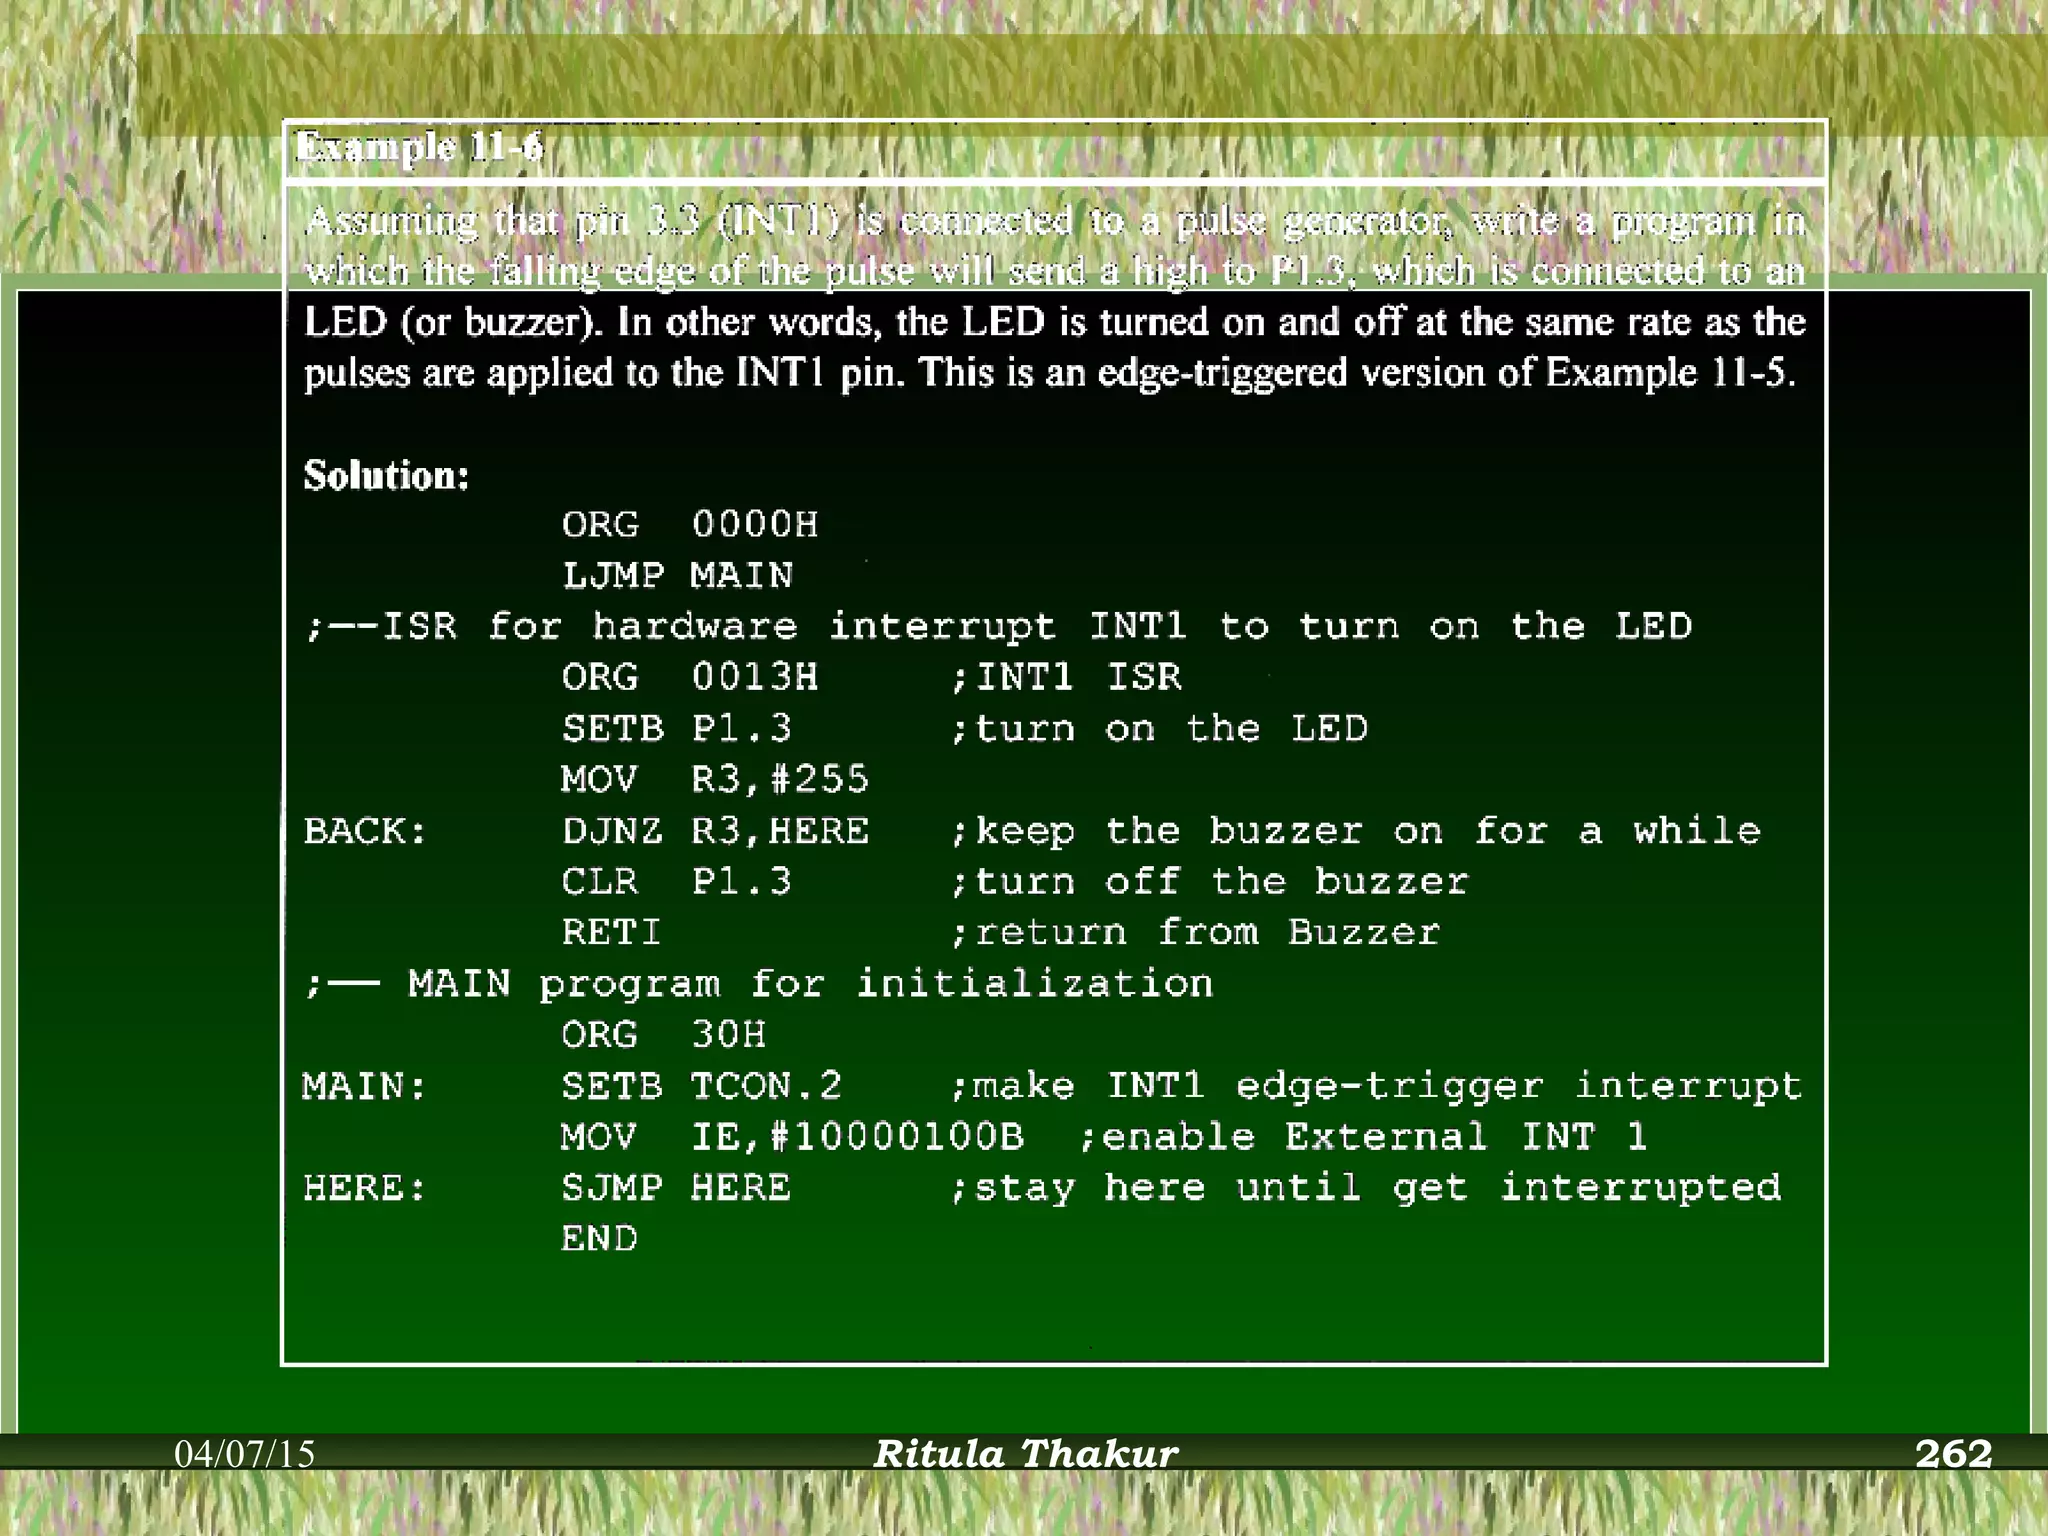Click the SETB P1.3 instruction
2048x1536 pixels.
(x=676, y=729)
